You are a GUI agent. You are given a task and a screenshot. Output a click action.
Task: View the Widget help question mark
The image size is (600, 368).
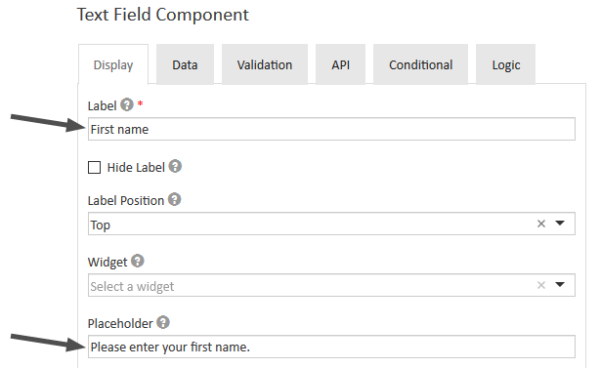tap(137, 261)
